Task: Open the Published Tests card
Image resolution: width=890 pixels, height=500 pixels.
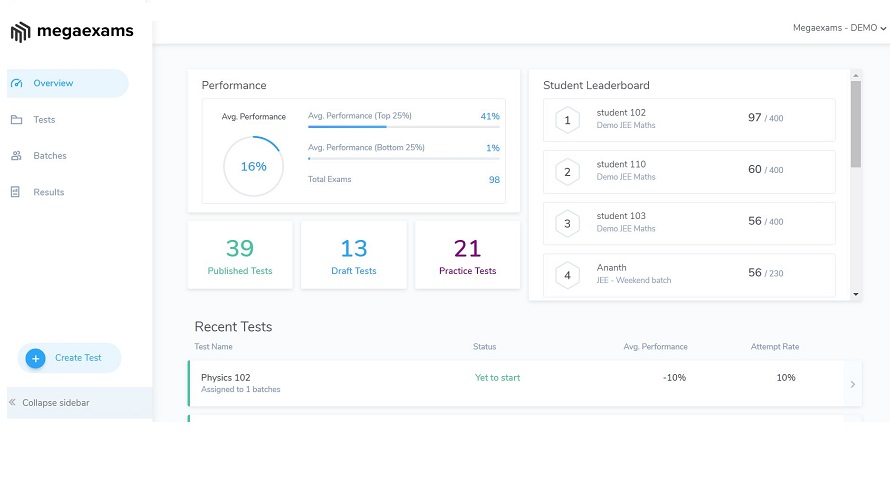Action: (x=240, y=256)
